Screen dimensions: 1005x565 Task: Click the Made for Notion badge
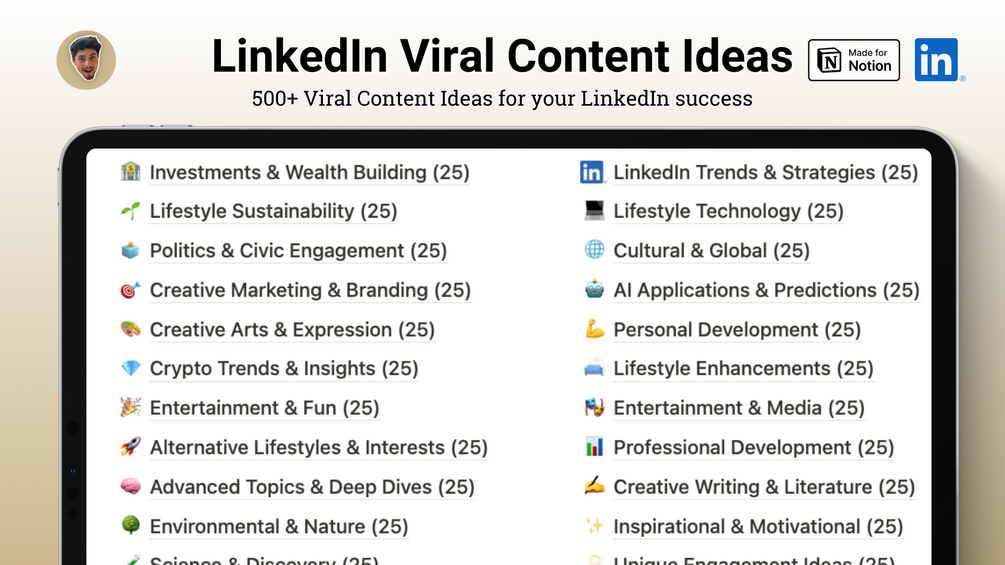pyautogui.click(x=854, y=60)
